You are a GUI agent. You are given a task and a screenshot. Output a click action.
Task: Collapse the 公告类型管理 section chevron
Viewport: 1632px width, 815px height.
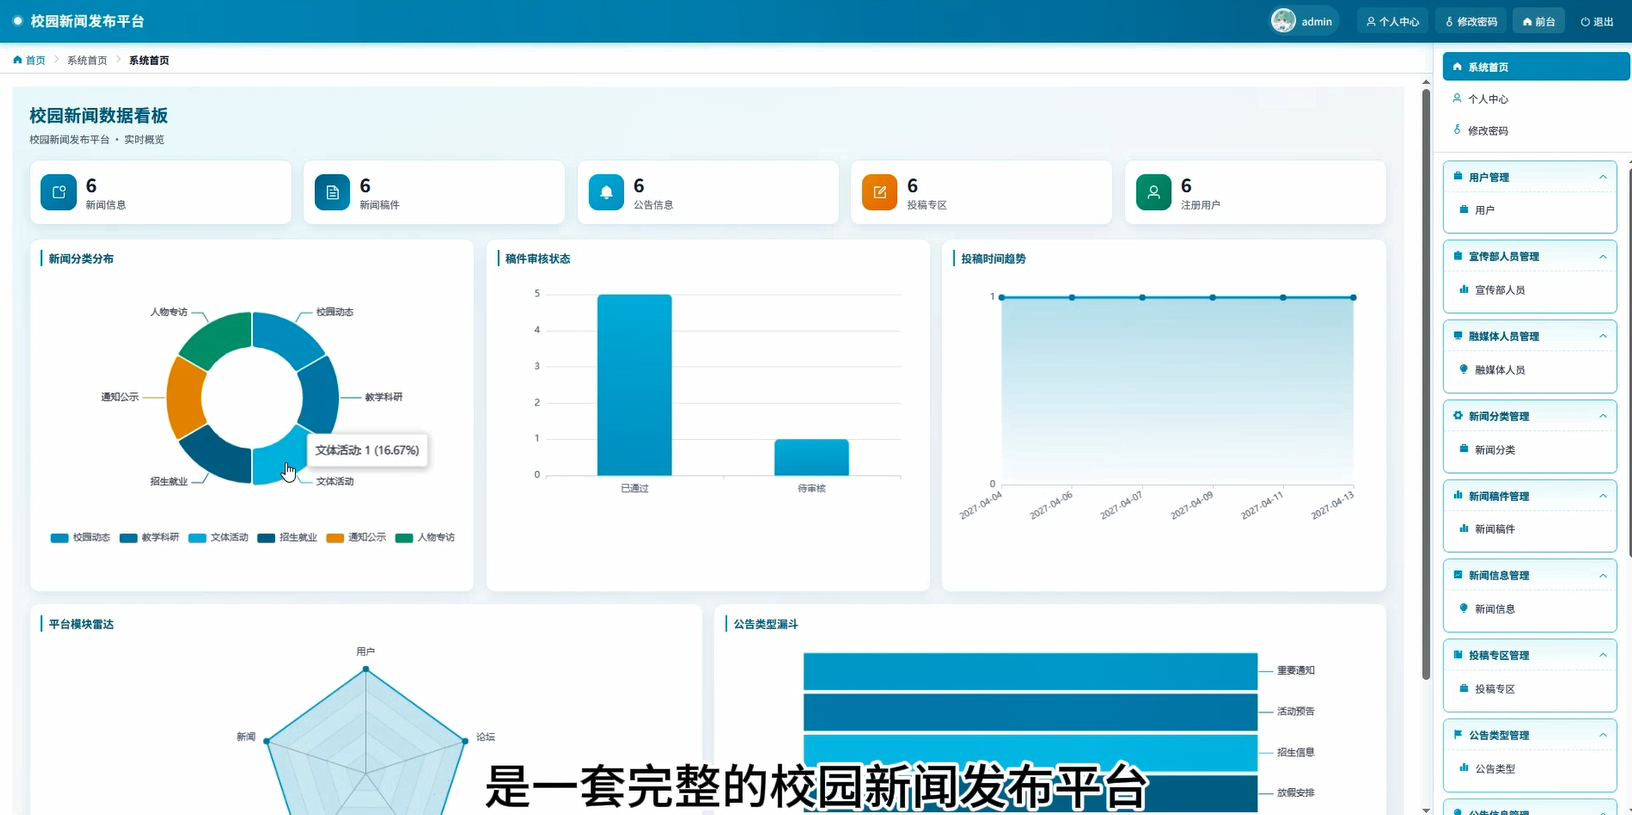[1603, 735]
